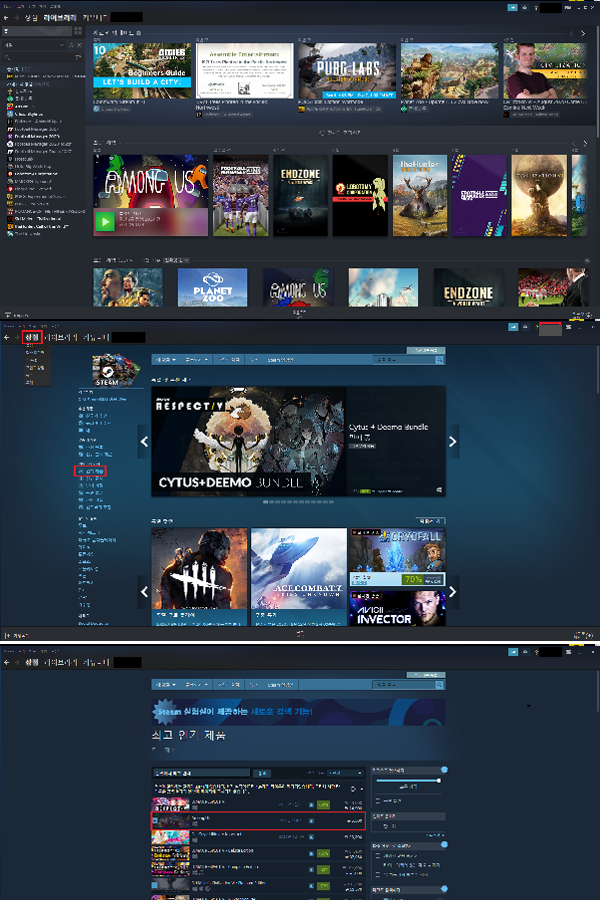Image resolution: width=600 pixels, height=900 pixels.
Task: Click the back arrow in the middle Store window
Action: click(6, 338)
